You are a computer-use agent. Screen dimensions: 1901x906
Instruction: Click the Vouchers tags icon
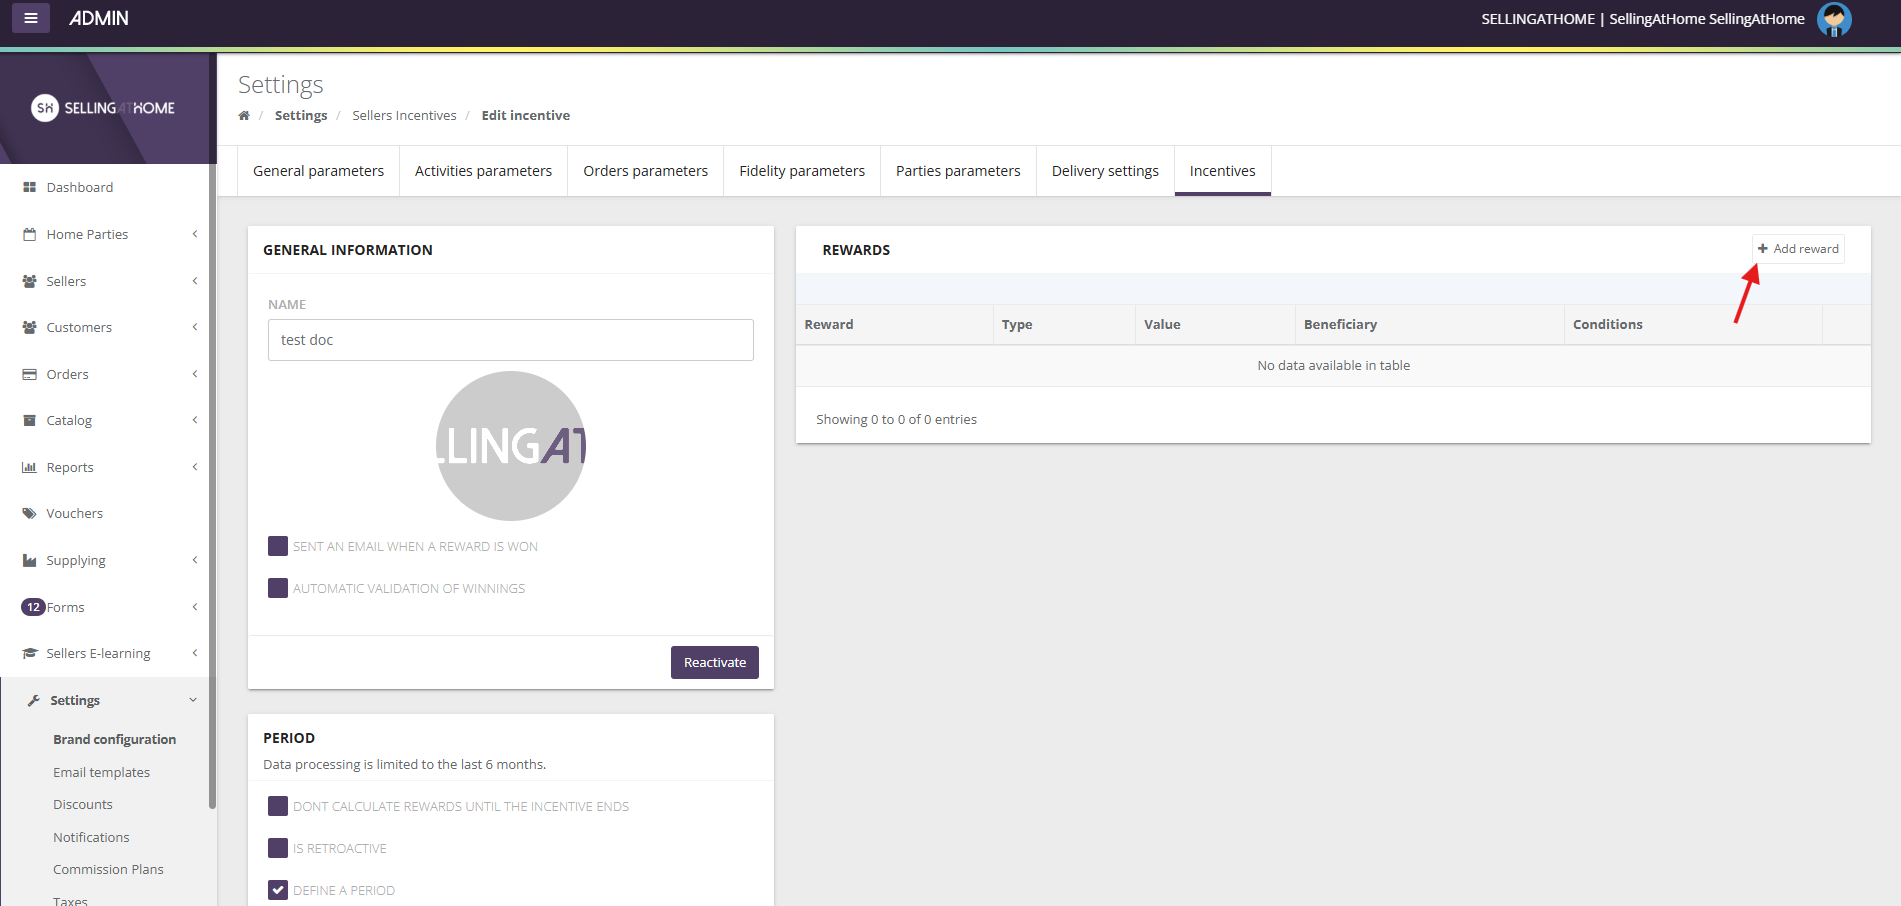click(x=29, y=513)
